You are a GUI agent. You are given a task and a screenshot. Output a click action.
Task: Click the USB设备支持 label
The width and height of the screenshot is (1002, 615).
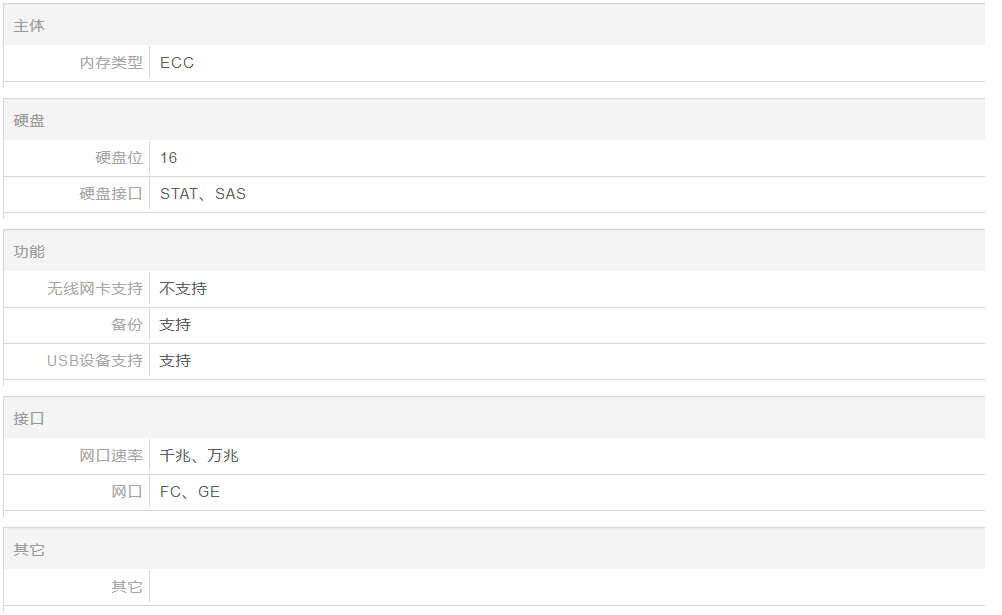tap(95, 361)
